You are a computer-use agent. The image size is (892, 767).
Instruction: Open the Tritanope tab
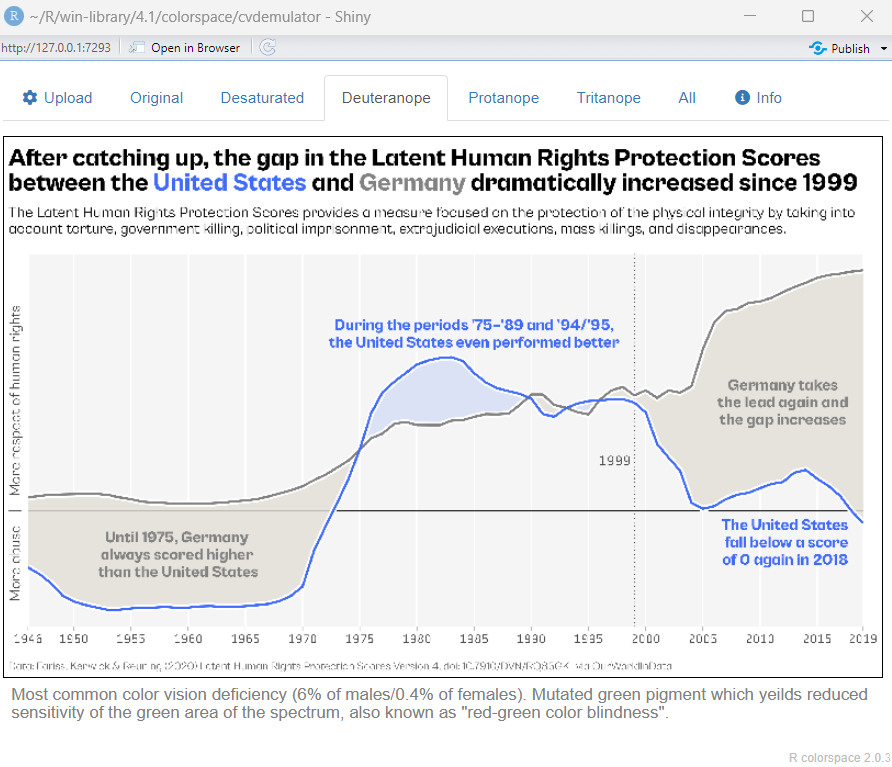[608, 98]
